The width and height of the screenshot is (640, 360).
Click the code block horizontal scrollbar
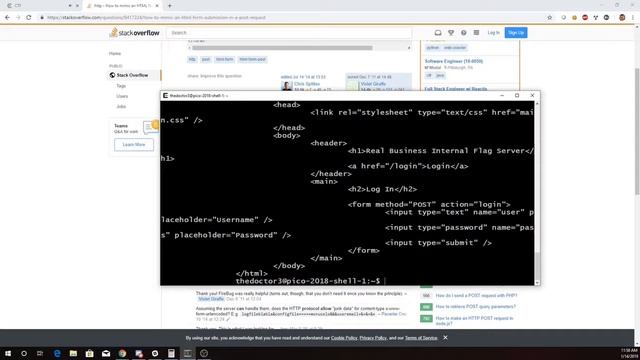282,48
